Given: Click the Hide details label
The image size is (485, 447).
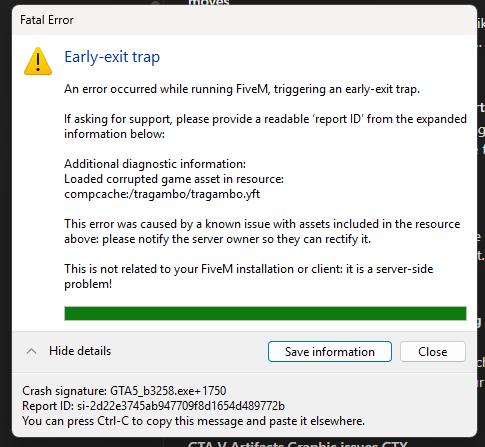Looking at the screenshot, I should point(80,351).
